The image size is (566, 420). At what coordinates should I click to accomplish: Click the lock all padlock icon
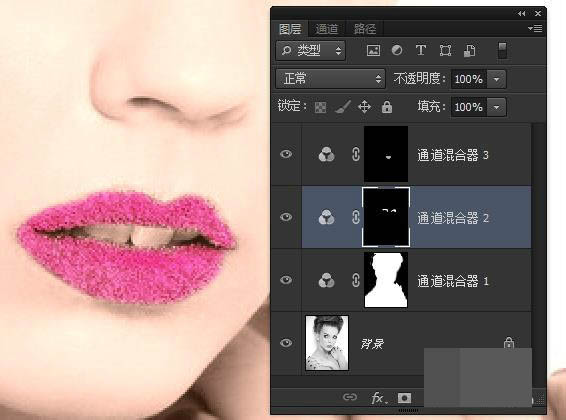[x=387, y=107]
